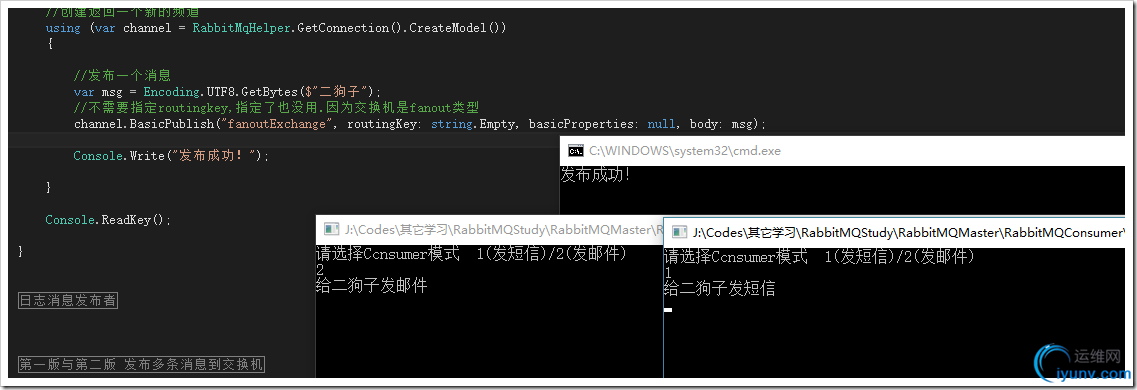Click the 请选择Consumer模式 prompt in the left console

(471, 254)
